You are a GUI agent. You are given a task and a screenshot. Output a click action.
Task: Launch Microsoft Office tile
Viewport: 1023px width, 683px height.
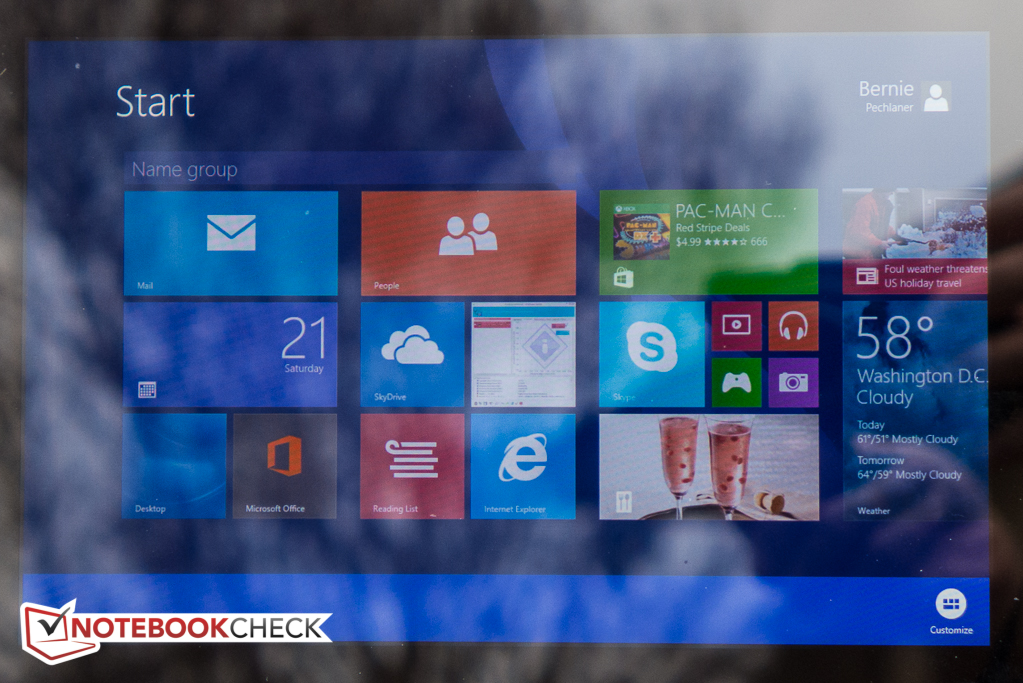point(285,466)
